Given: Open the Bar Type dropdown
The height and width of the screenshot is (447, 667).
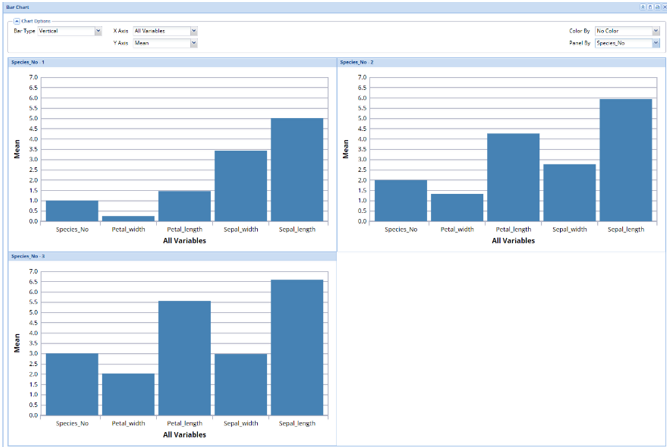Looking at the screenshot, I should point(98,31).
